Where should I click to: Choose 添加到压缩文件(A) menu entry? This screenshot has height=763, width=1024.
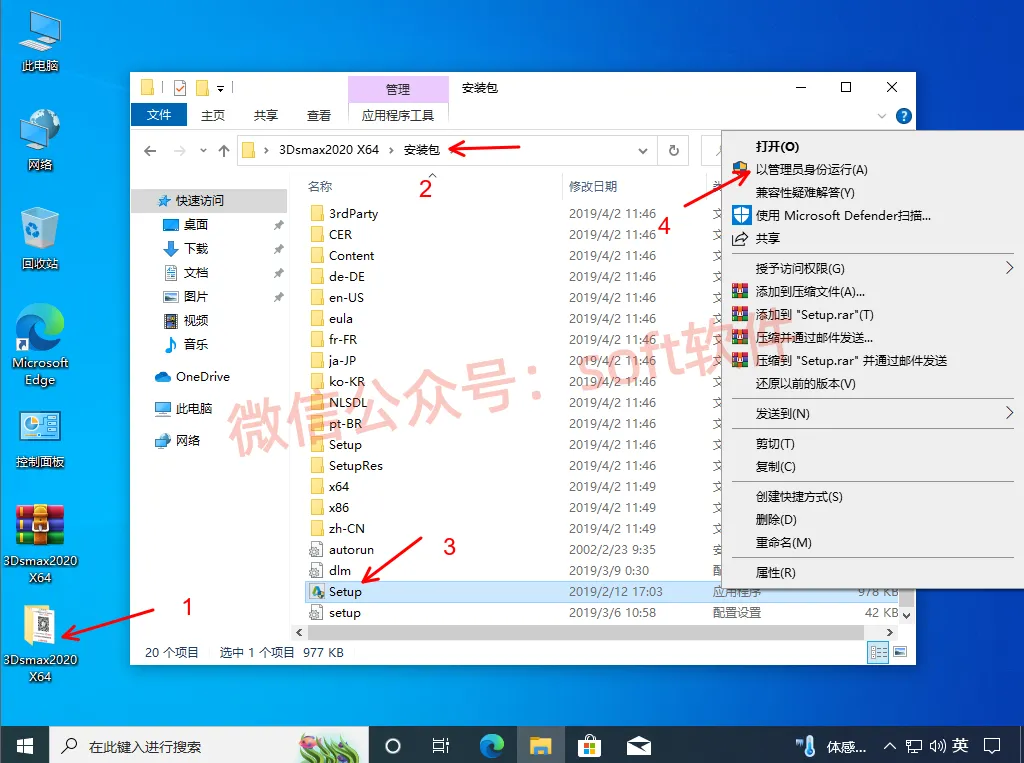(x=810, y=291)
